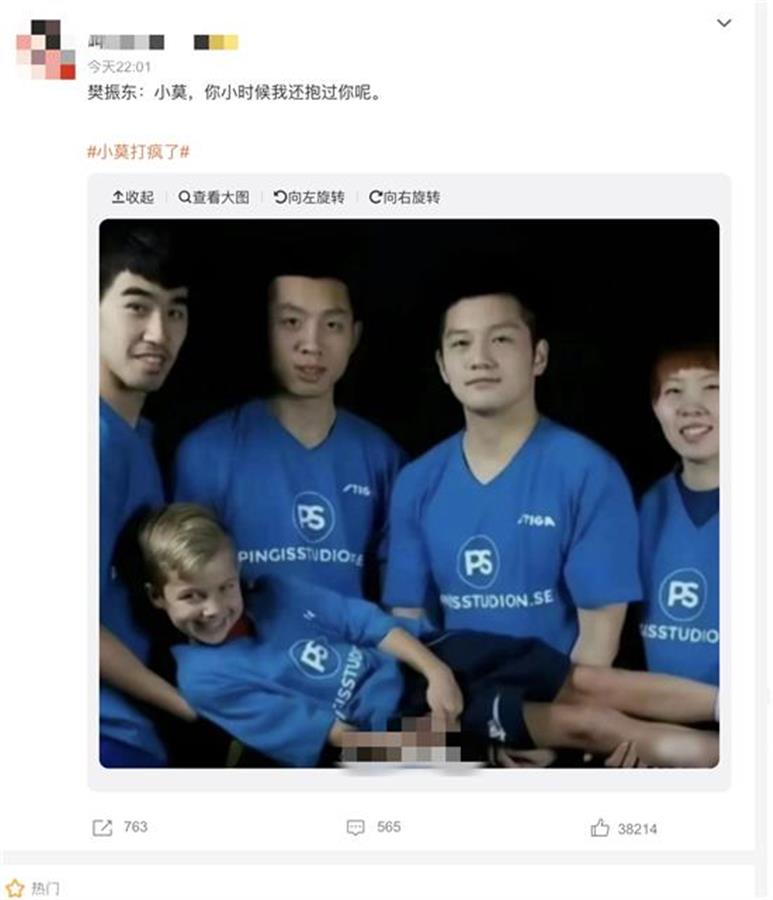The image size is (773, 900).
Task: View full-size image via 查看大图
Action: pos(214,197)
